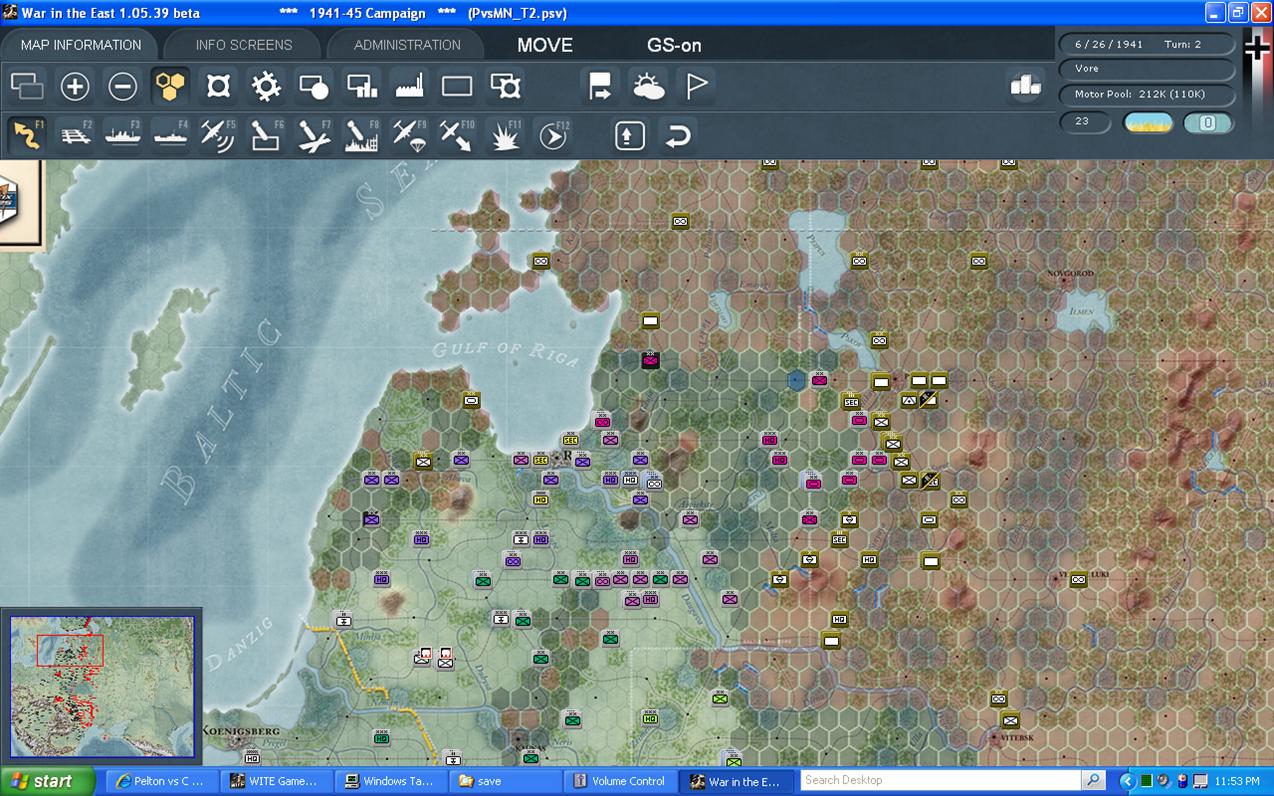Click the boxed up-arrow button

[629, 134]
